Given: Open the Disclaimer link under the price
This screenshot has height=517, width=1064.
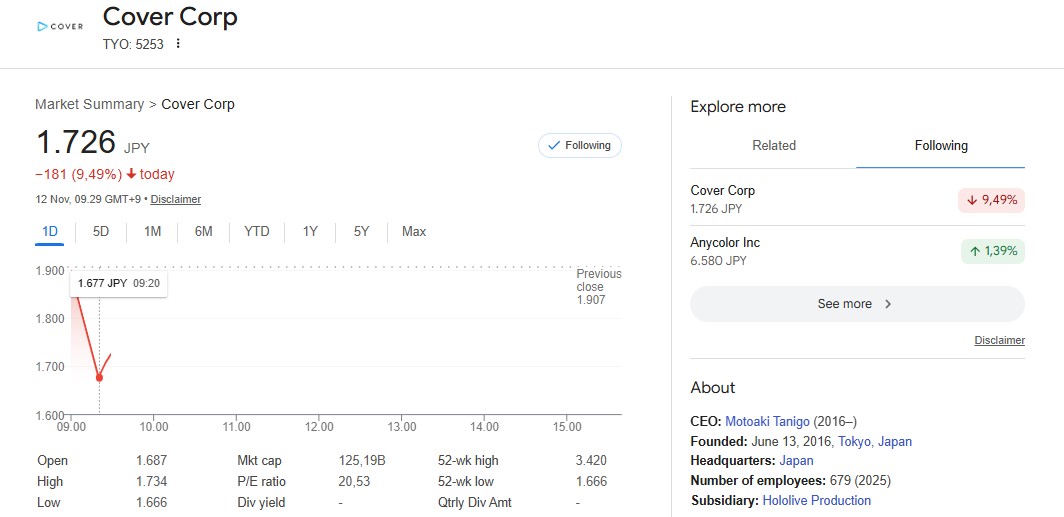Looking at the screenshot, I should (x=175, y=199).
